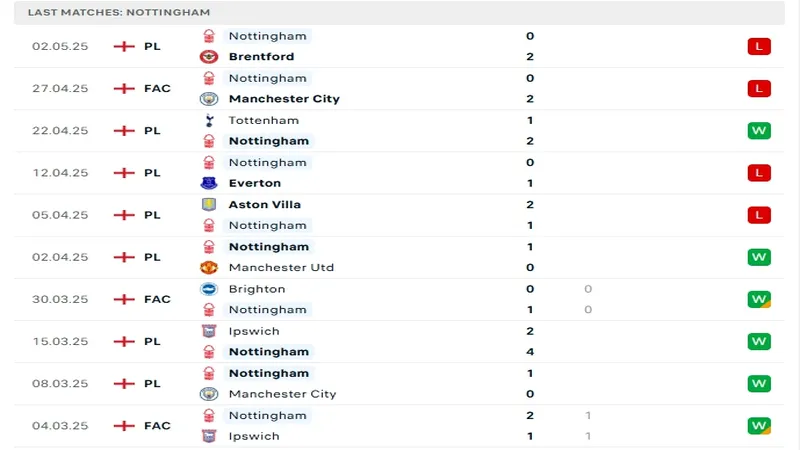The height and width of the screenshot is (450, 800).
Task: Click the FAC label on 27.04.25 match
Action: pyautogui.click(x=157, y=88)
